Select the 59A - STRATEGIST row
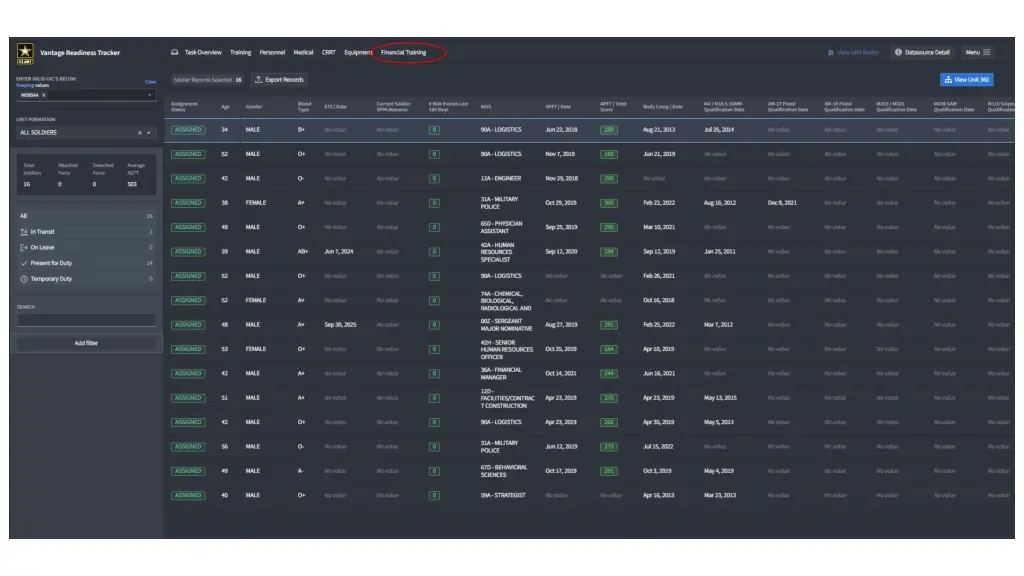 [x=589, y=496]
